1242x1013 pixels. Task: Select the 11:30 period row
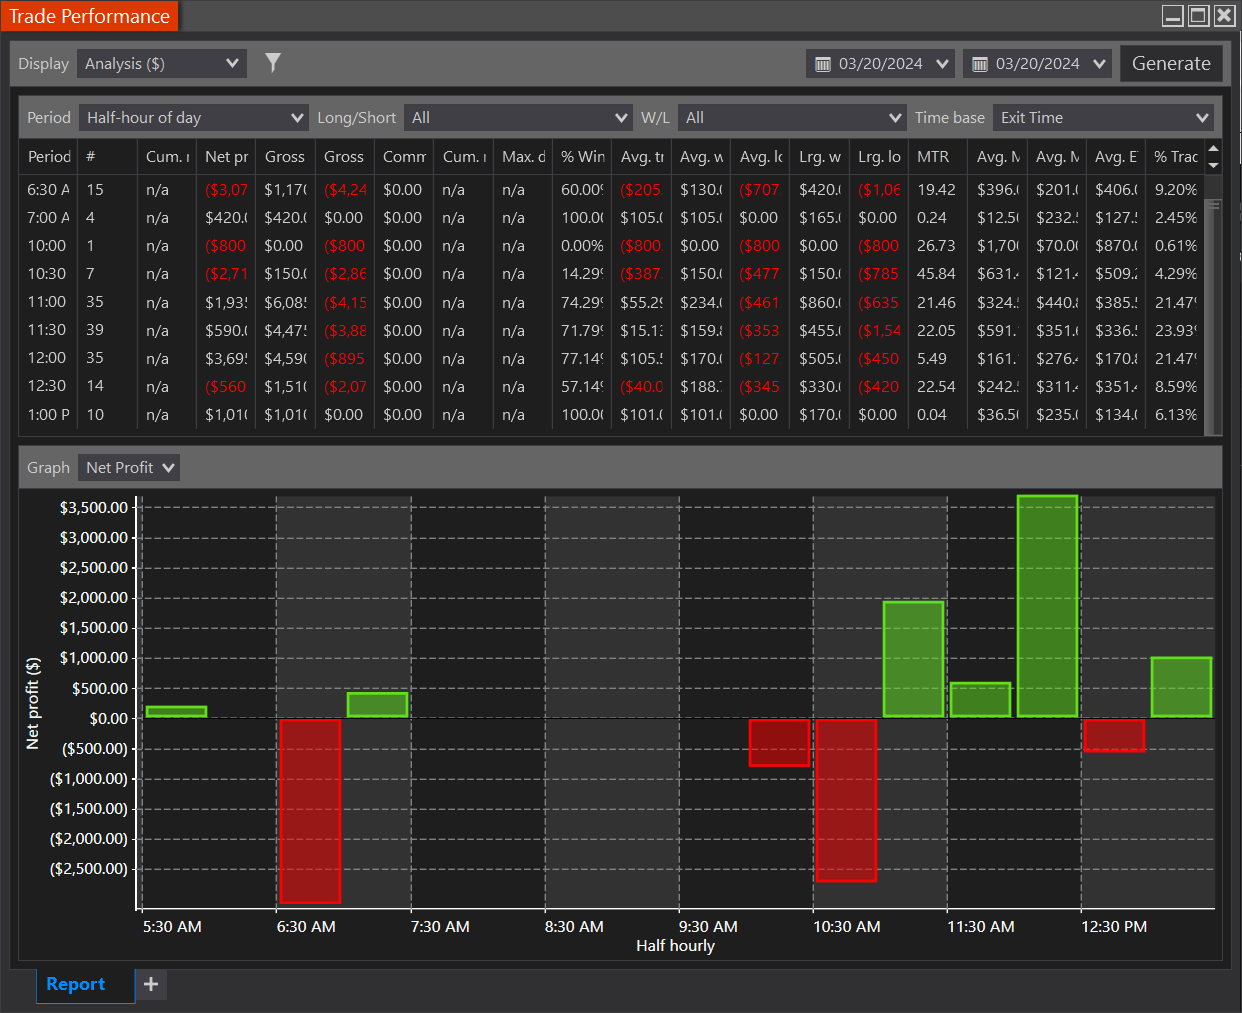(612, 330)
